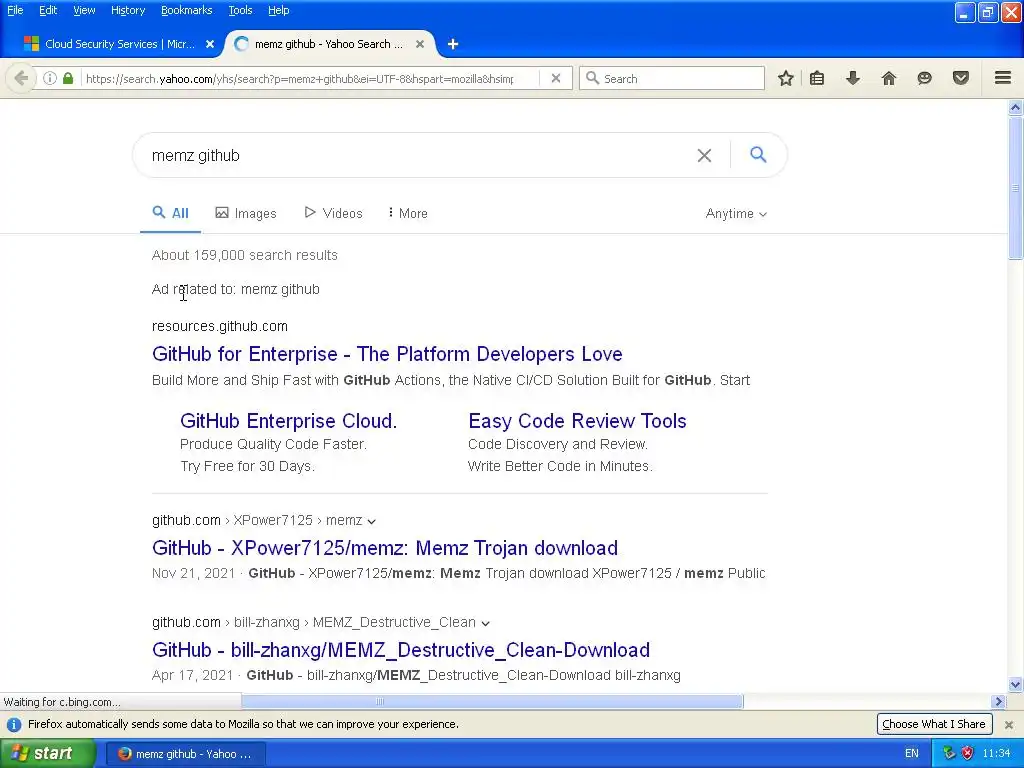Viewport: 1024px width, 768px height.
Task: Open the Pocket toolbar icon
Action: [x=961, y=78]
